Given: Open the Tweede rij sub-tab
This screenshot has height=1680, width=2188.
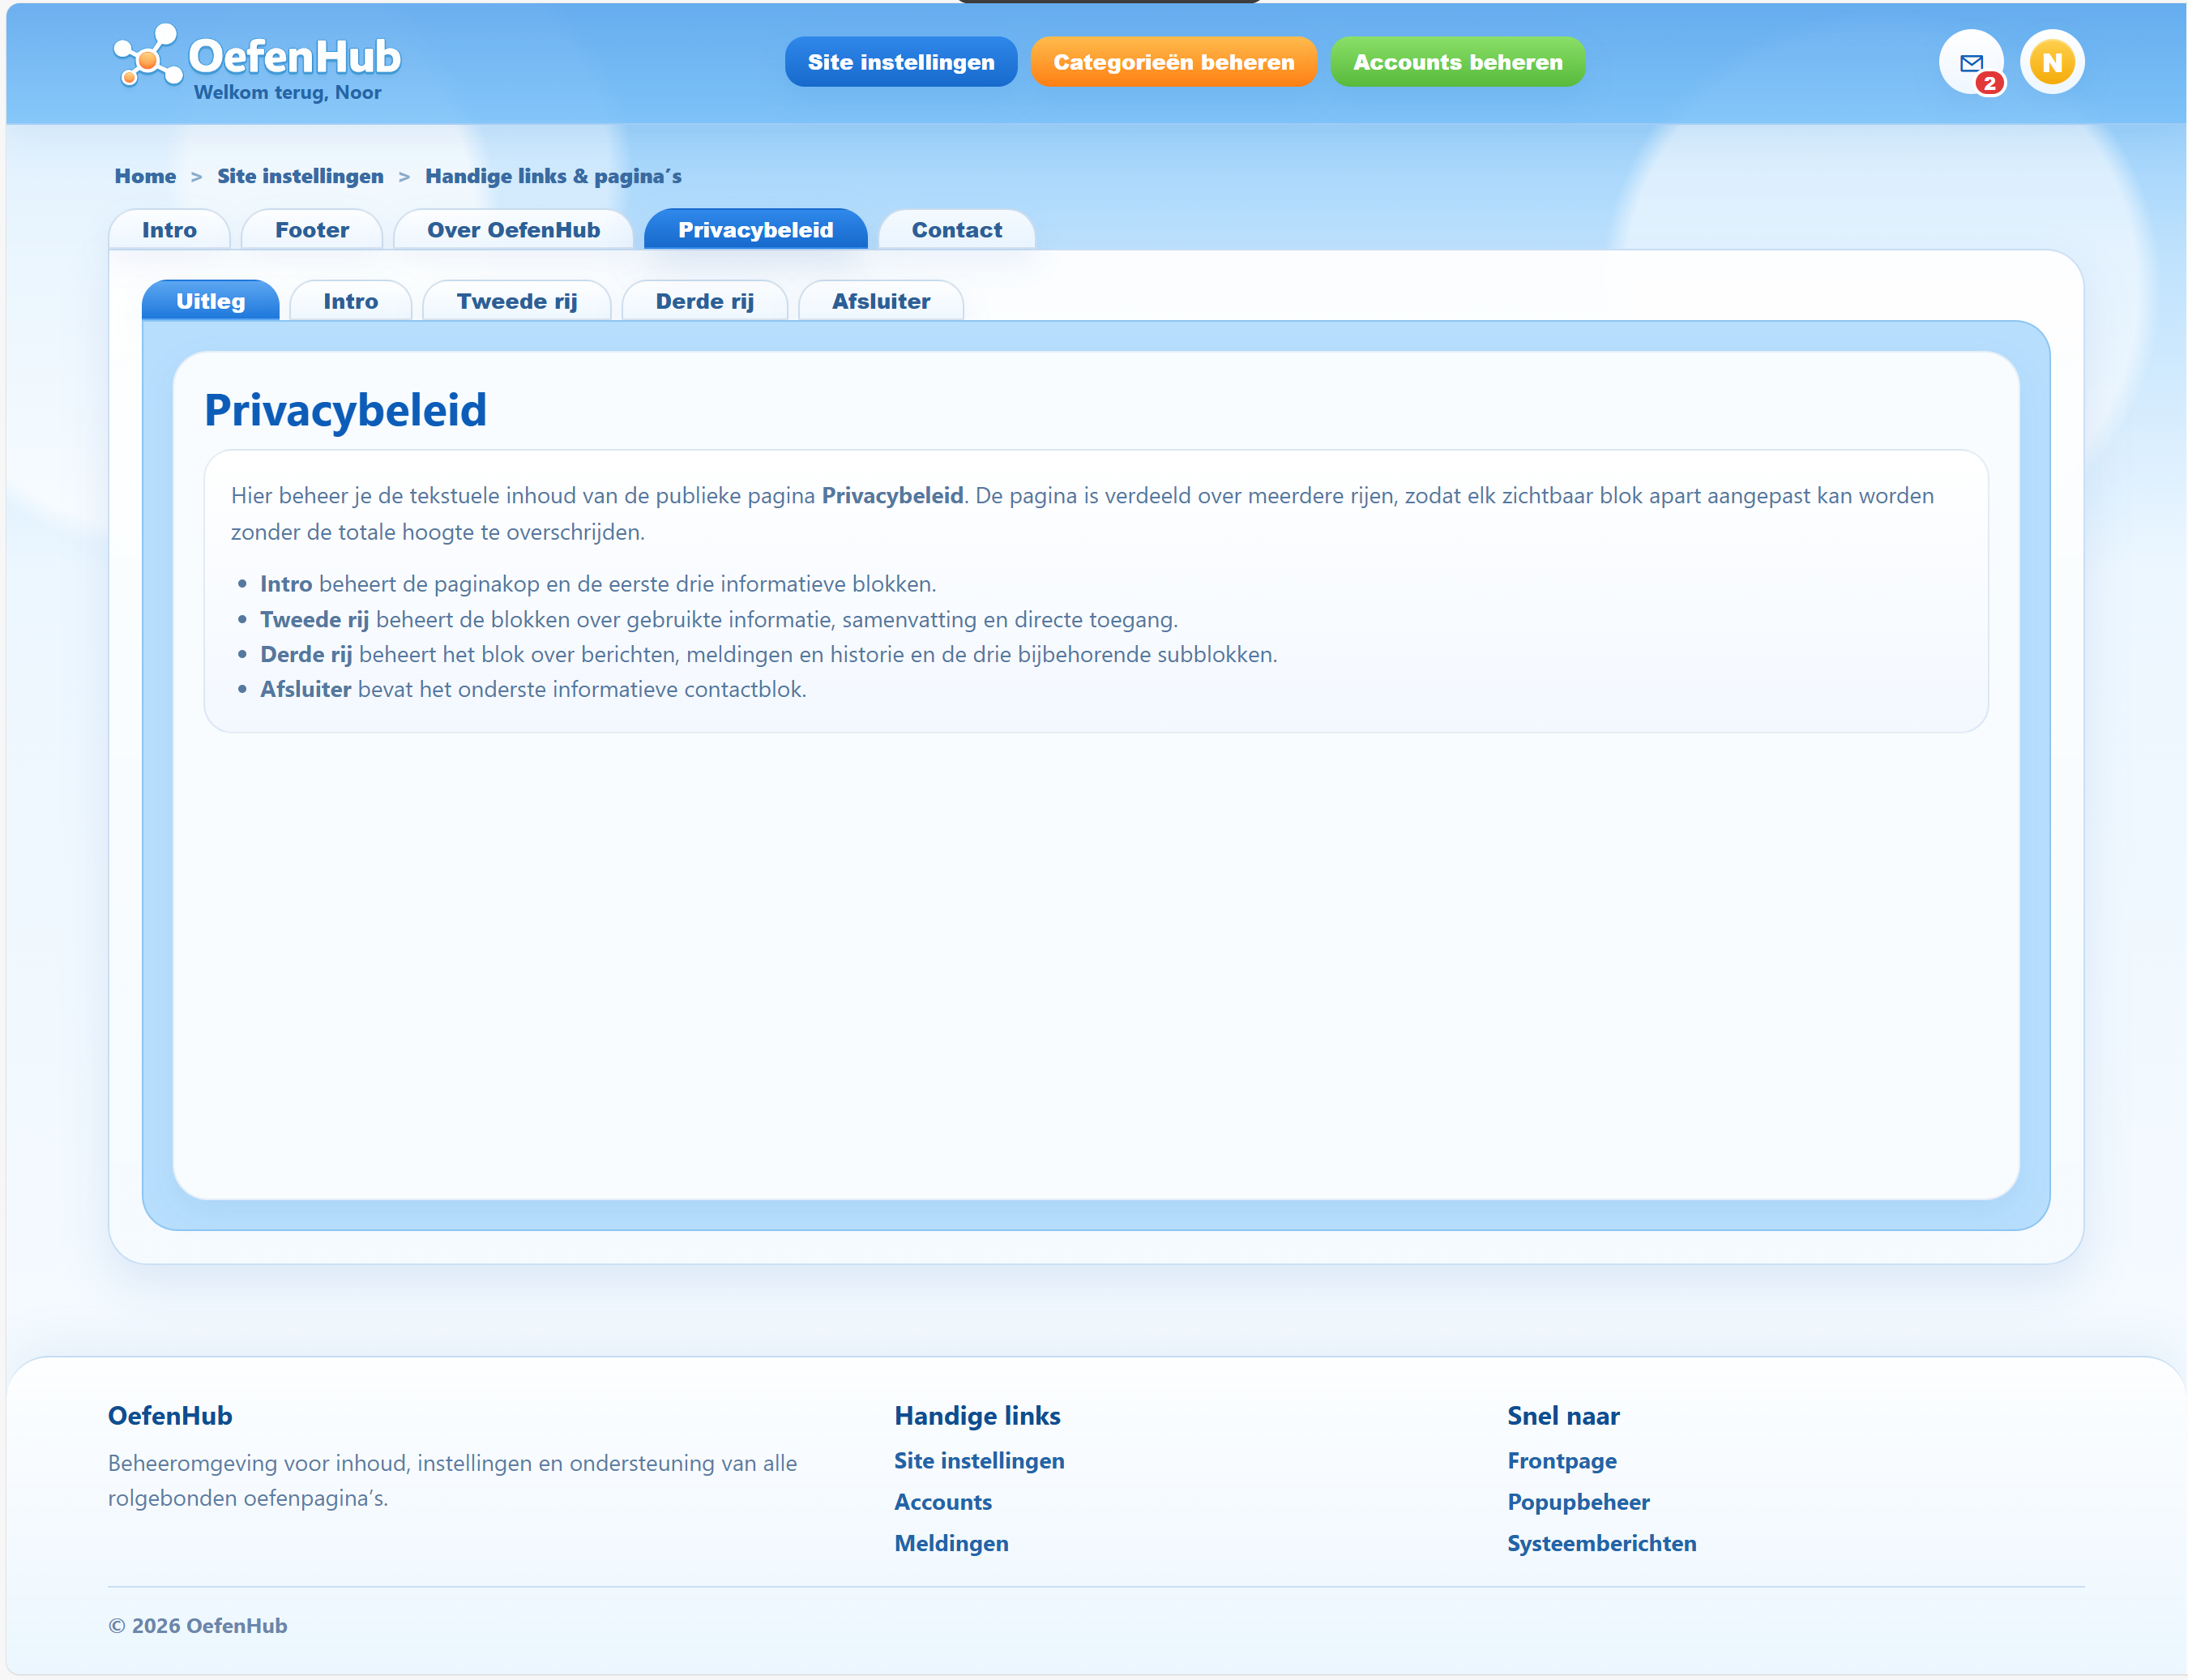Looking at the screenshot, I should [x=516, y=301].
